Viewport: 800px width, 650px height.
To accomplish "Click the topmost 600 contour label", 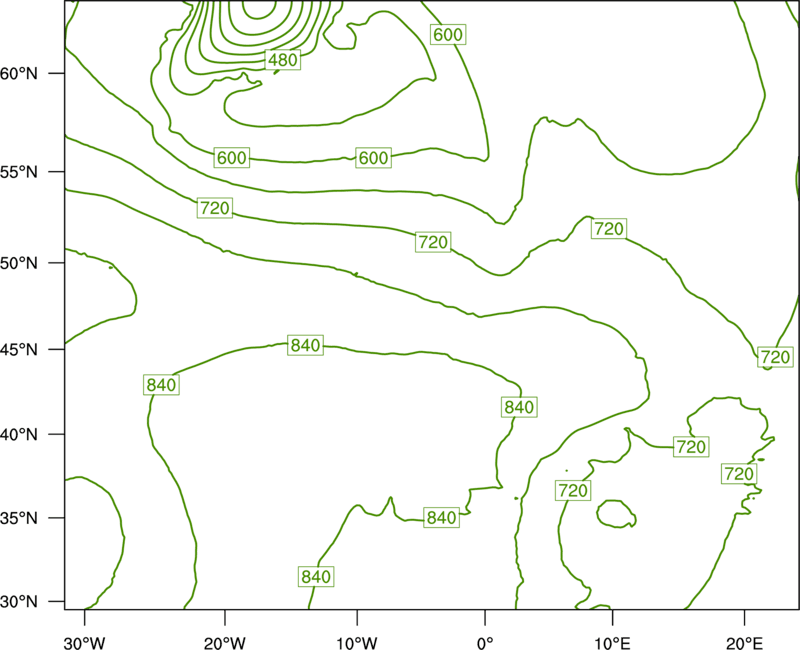I will pos(448,34).
